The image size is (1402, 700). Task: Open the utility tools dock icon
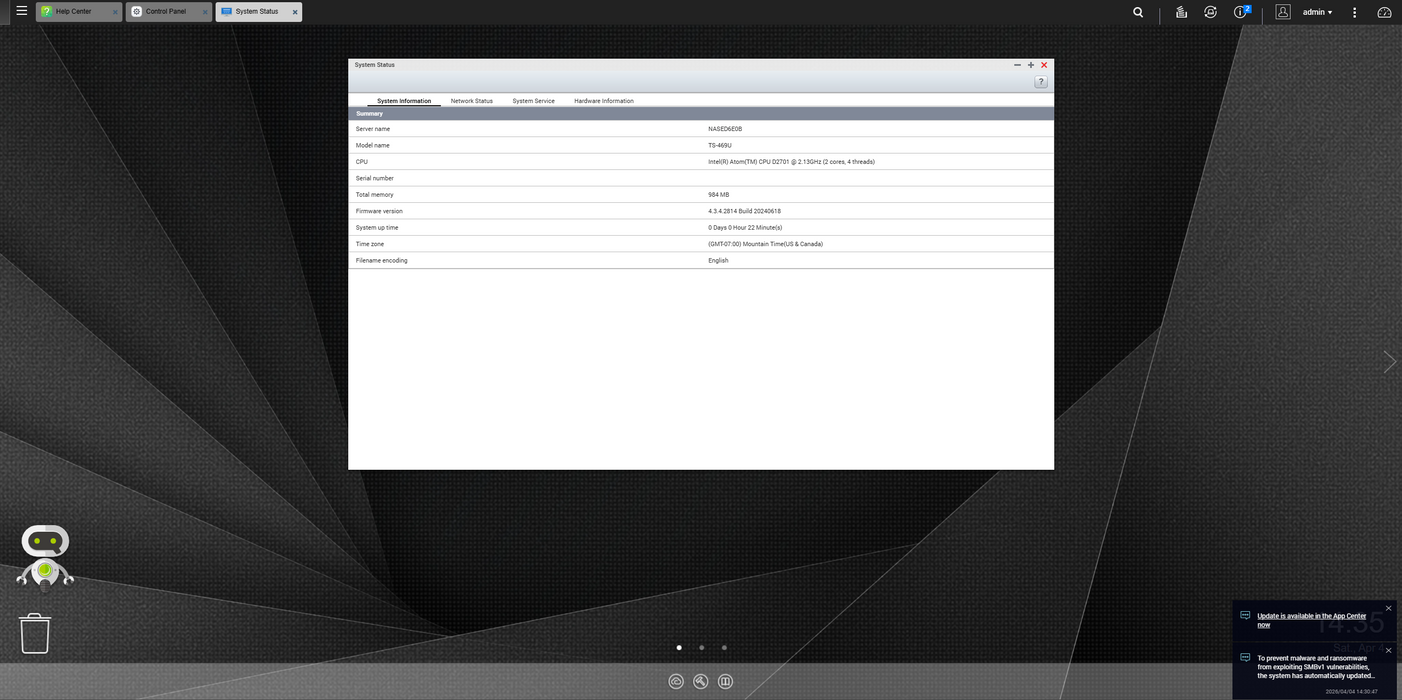click(701, 682)
